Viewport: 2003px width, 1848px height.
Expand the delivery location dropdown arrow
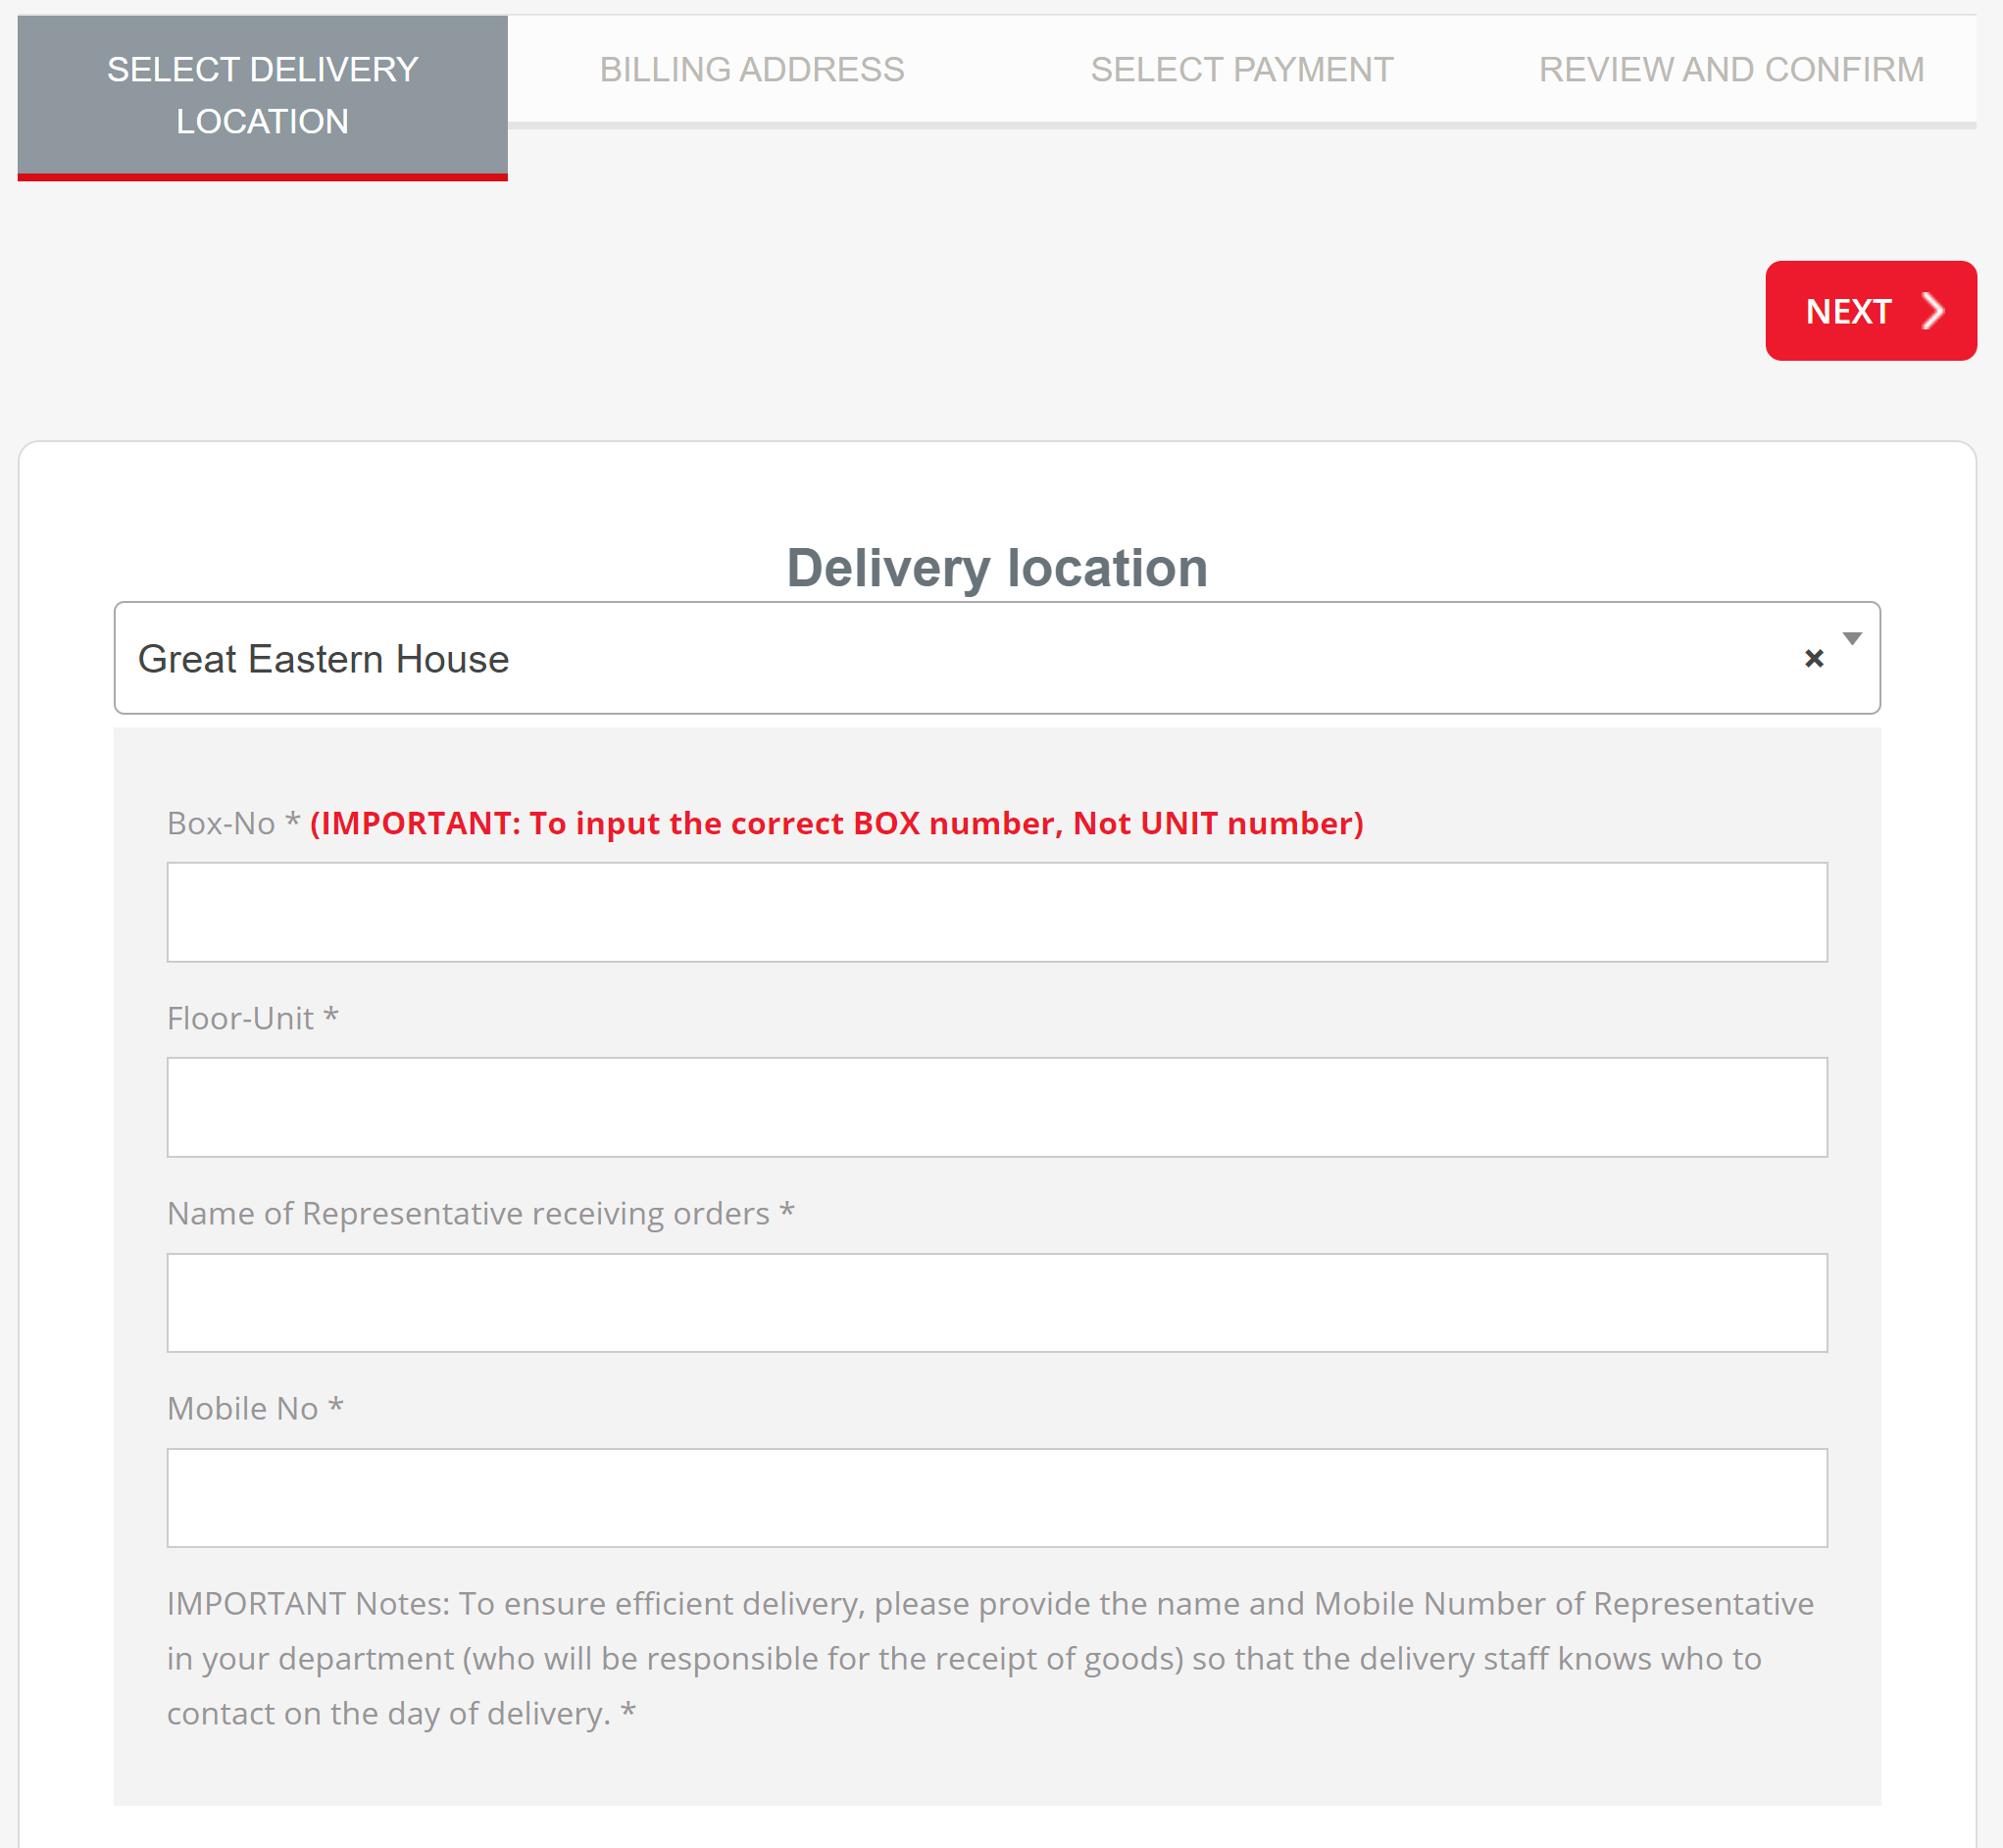click(1851, 638)
